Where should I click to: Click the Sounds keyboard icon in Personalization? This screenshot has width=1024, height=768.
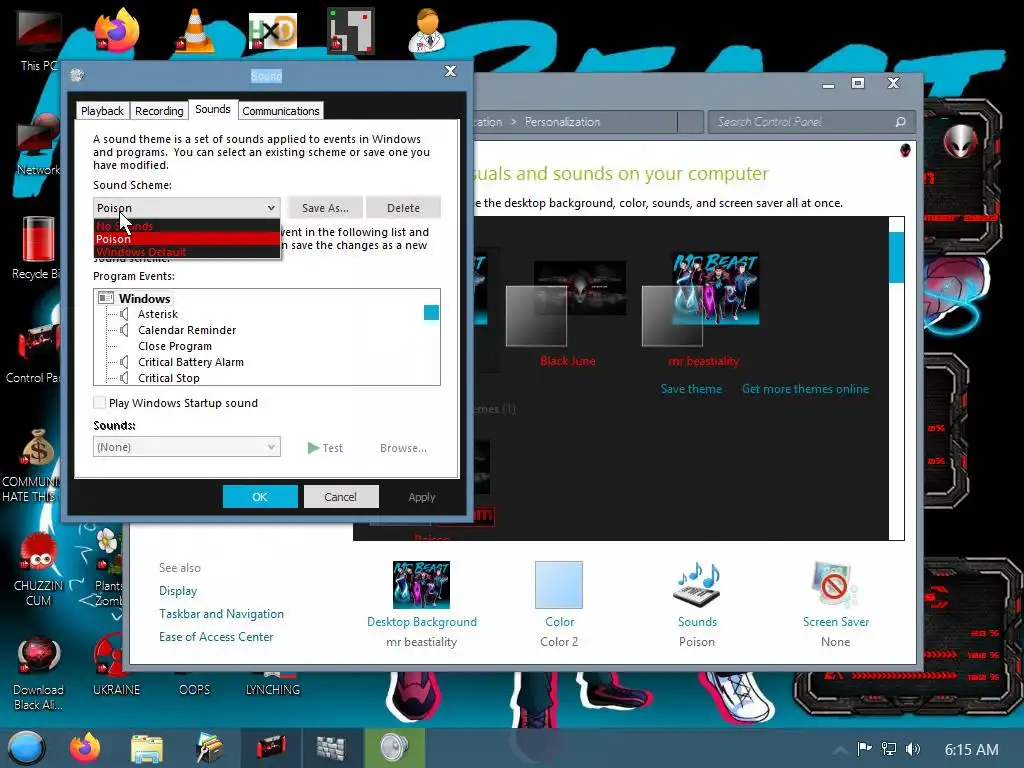(697, 584)
